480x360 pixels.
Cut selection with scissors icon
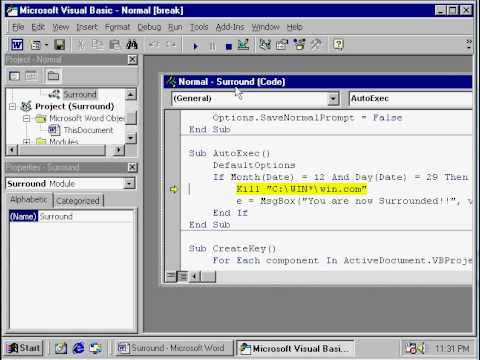coord(81,44)
